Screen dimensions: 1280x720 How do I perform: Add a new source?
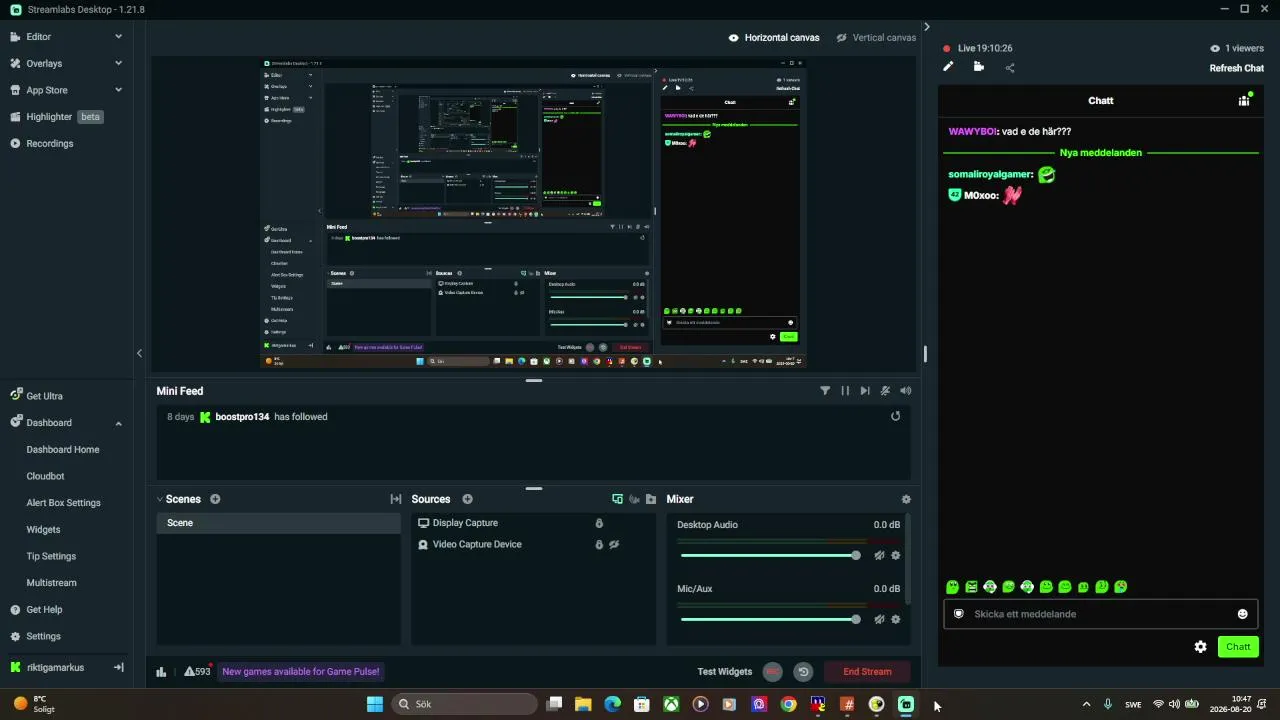[x=467, y=499]
